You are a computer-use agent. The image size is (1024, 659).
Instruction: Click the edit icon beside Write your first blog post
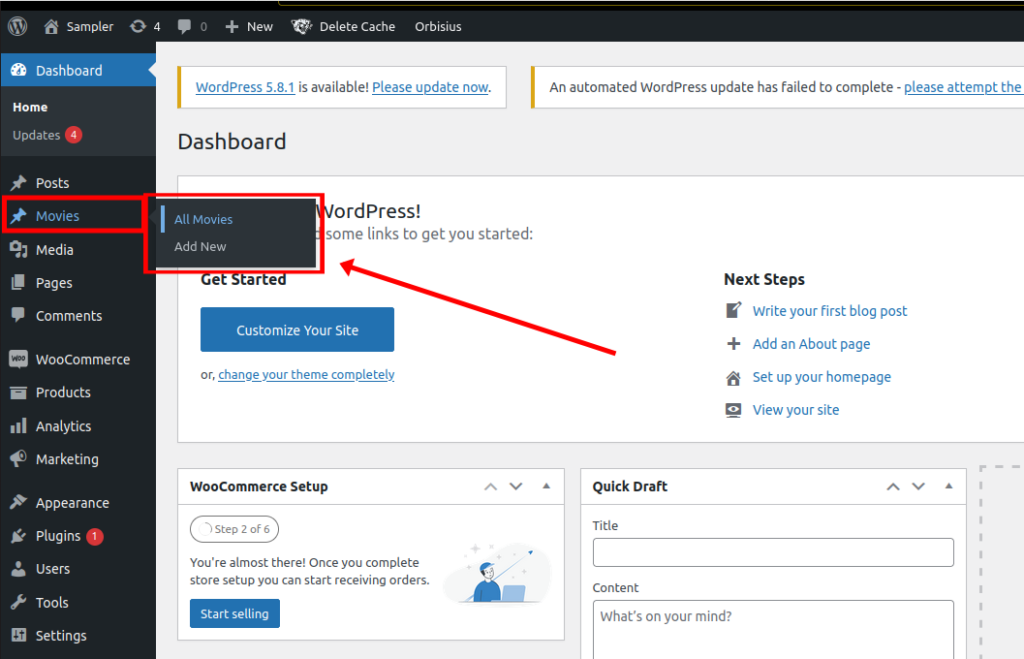pyautogui.click(x=733, y=310)
